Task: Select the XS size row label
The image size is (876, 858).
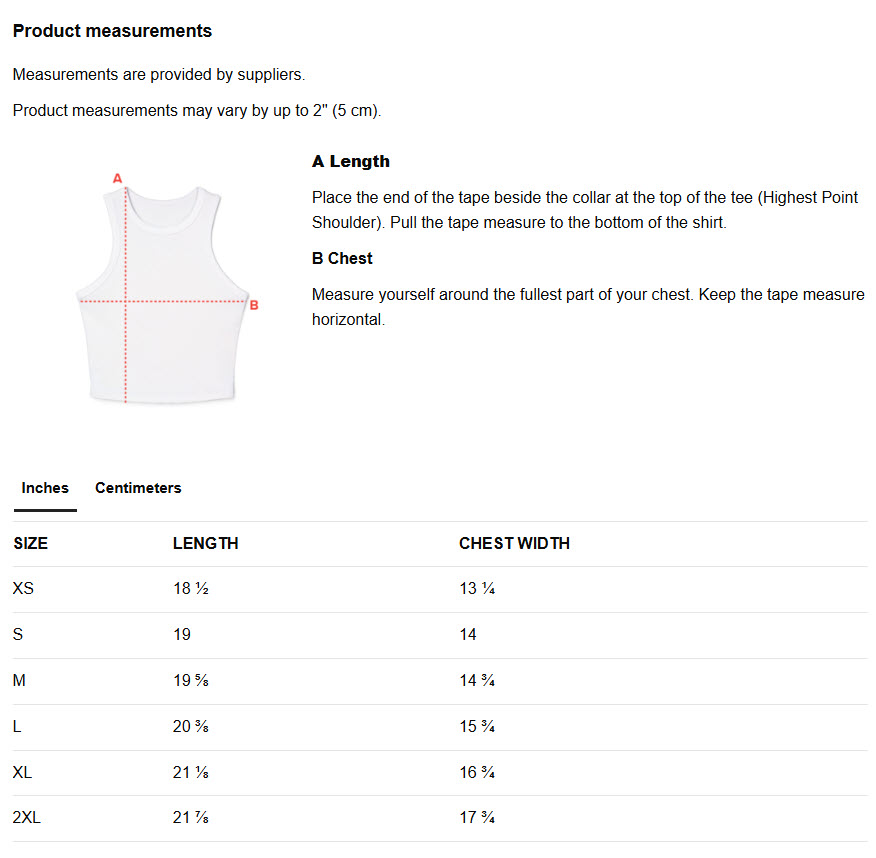Action: click(x=23, y=588)
